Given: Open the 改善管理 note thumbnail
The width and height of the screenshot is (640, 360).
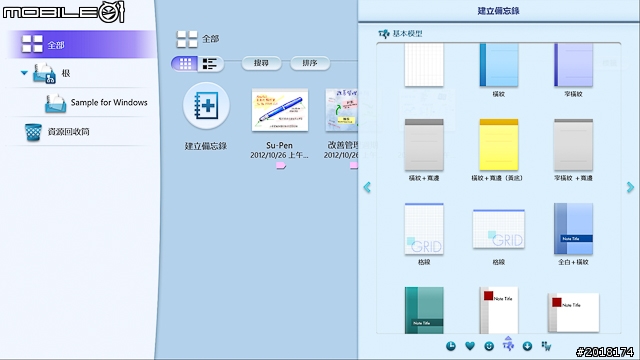Looking at the screenshot, I should [342, 110].
